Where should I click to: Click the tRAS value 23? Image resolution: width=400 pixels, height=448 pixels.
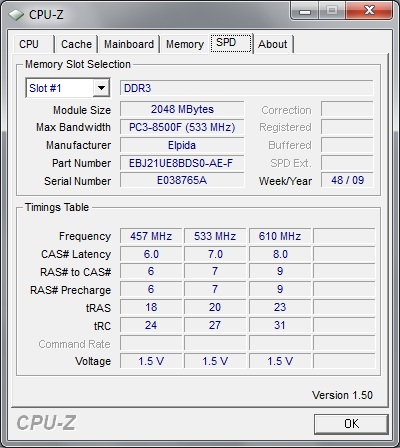[280, 307]
